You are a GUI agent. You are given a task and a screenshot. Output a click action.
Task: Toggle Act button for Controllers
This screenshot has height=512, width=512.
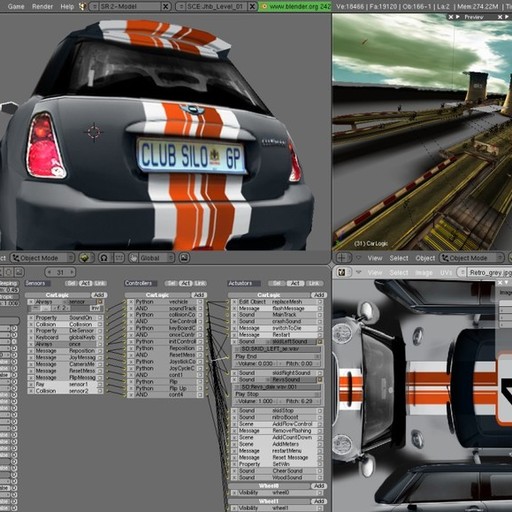click(x=185, y=283)
